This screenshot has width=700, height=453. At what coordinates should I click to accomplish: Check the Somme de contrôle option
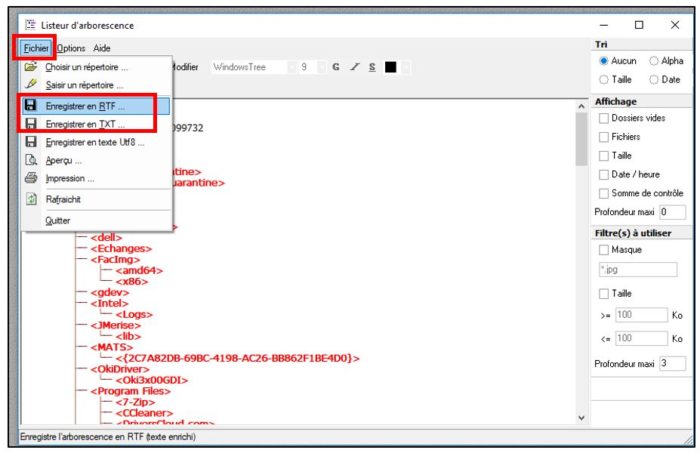pos(604,192)
